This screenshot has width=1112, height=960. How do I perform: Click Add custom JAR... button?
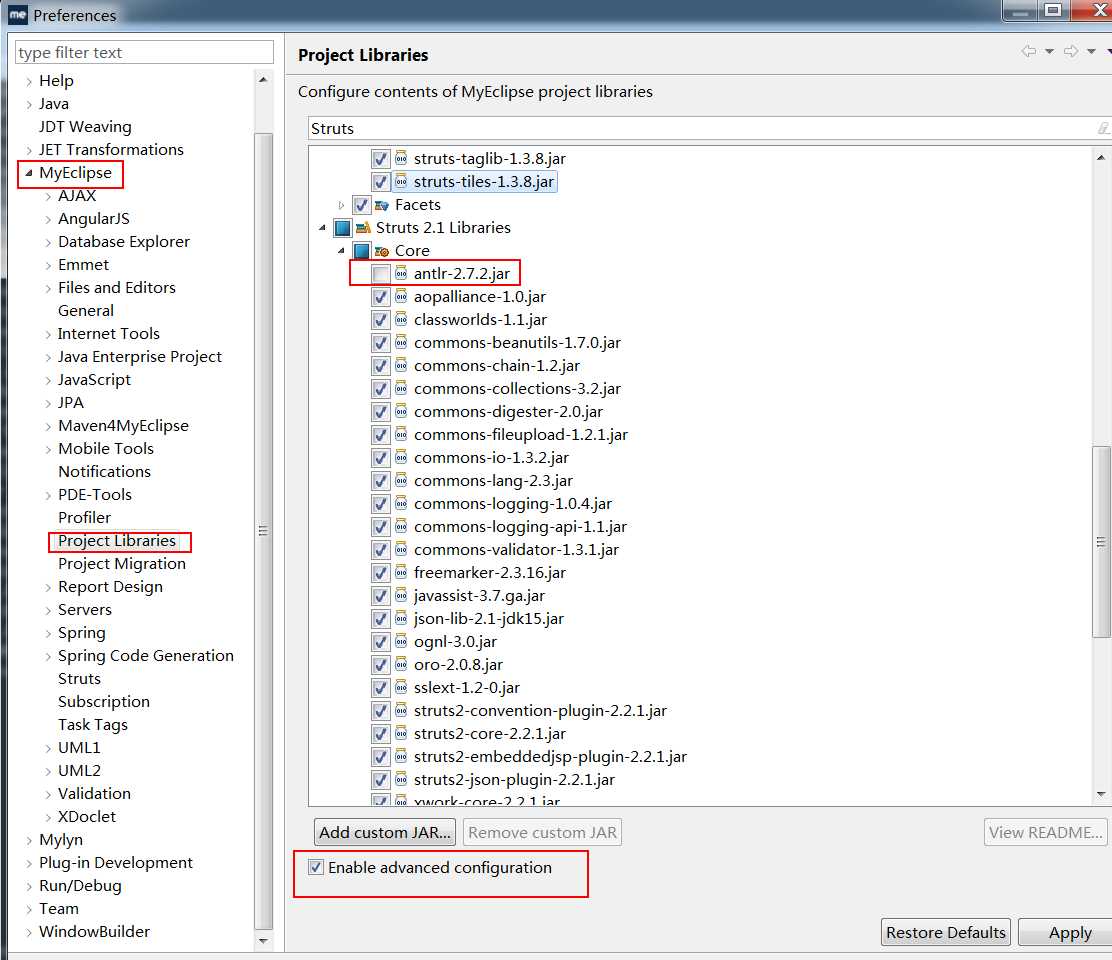click(x=385, y=832)
